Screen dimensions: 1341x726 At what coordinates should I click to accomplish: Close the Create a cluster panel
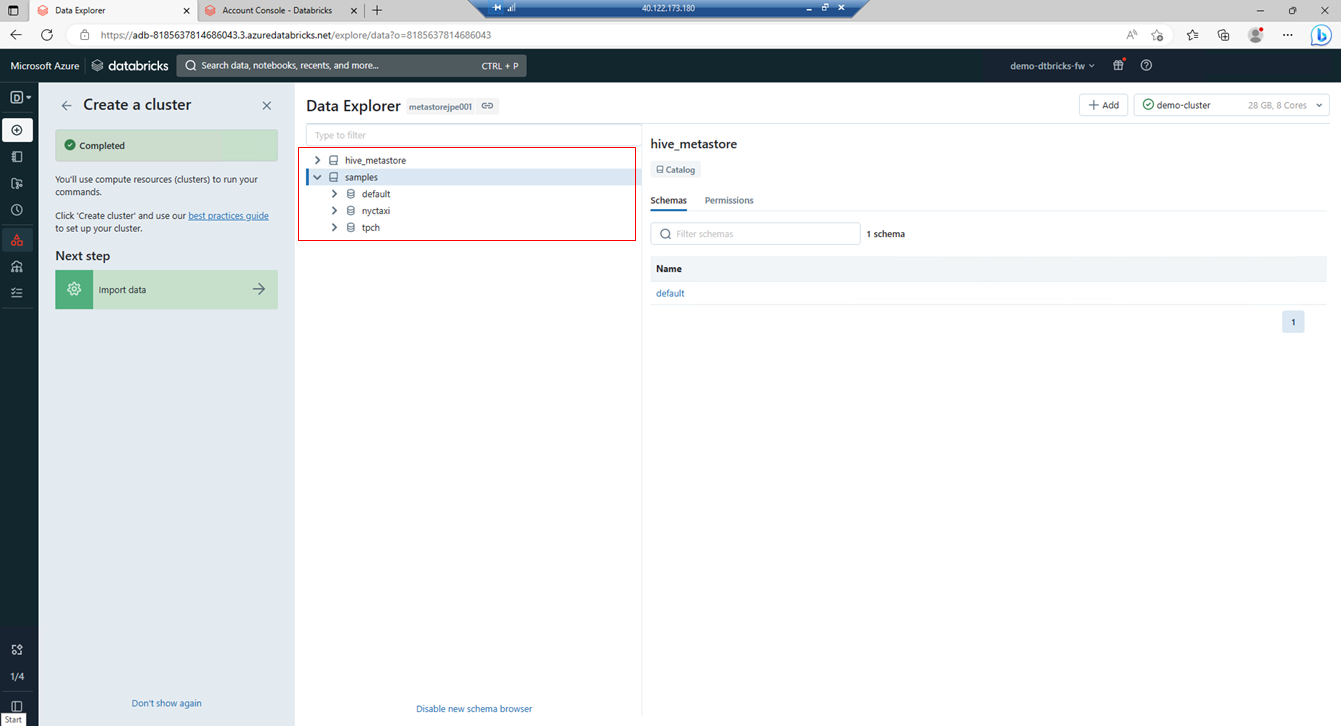click(267, 105)
